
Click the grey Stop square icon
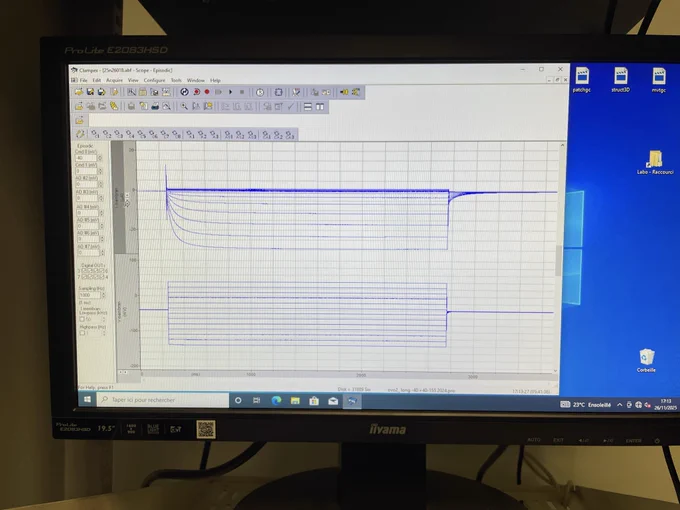[x=242, y=92]
